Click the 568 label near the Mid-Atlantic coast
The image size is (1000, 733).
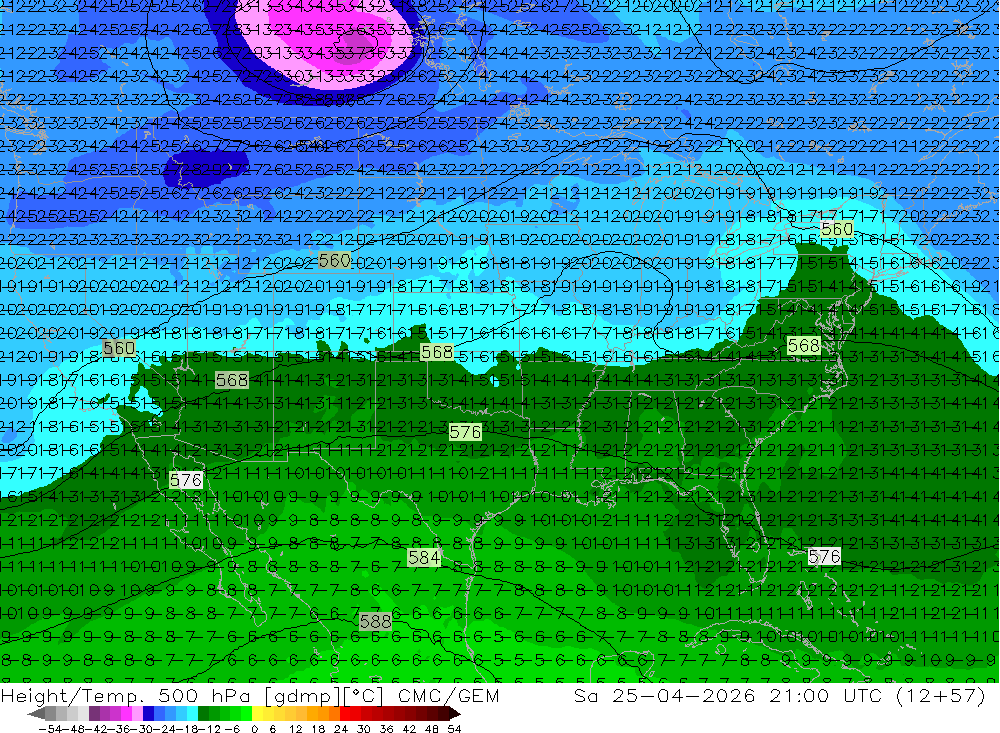coord(803,346)
